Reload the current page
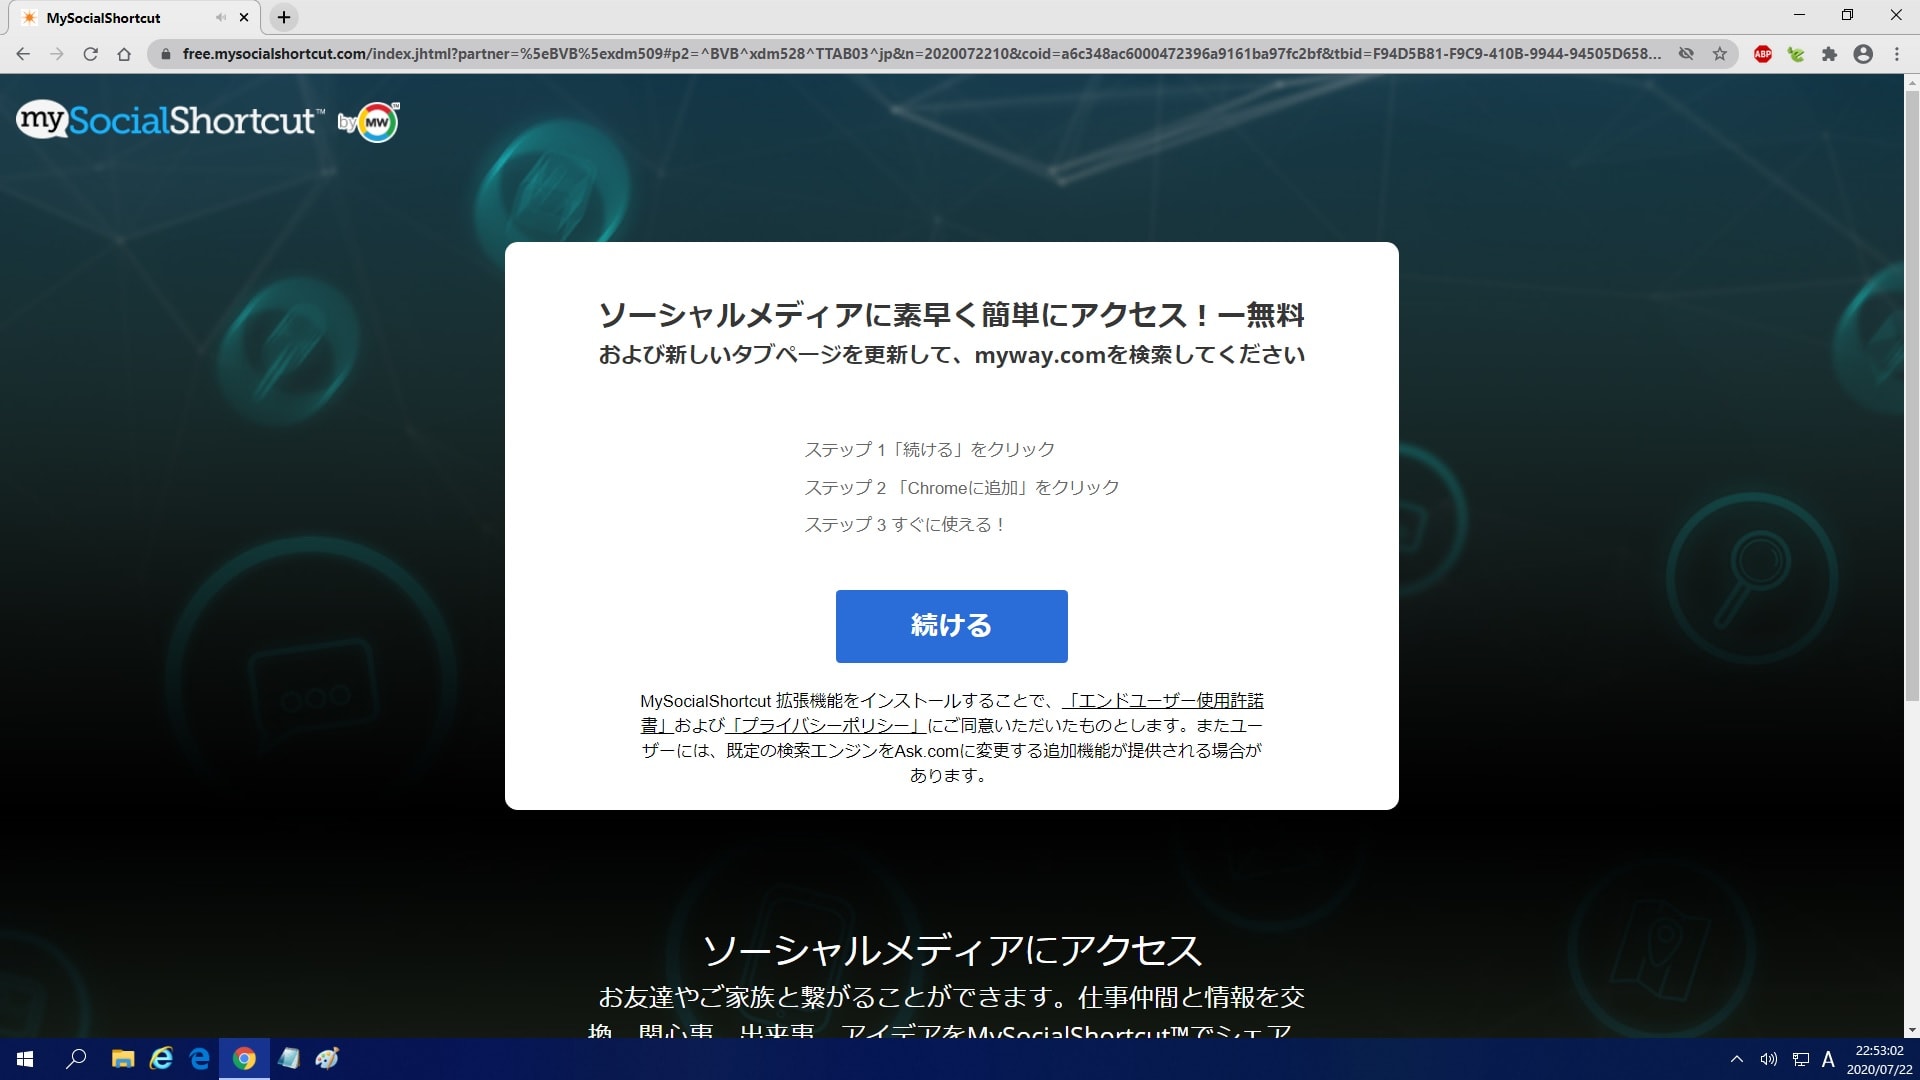This screenshot has width=1920, height=1080. click(x=90, y=54)
